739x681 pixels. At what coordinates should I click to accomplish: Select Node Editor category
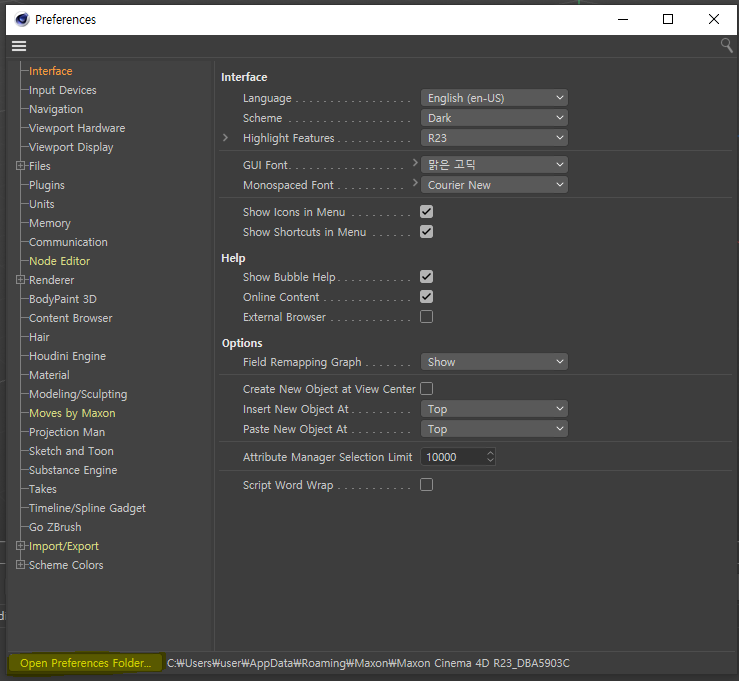pos(59,261)
